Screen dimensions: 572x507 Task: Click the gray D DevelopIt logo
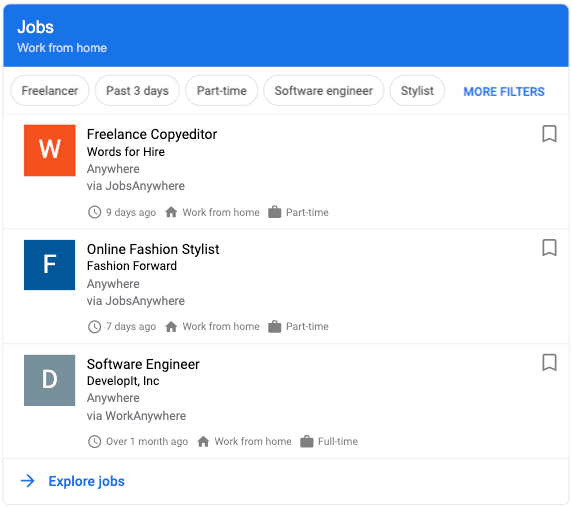pos(50,380)
